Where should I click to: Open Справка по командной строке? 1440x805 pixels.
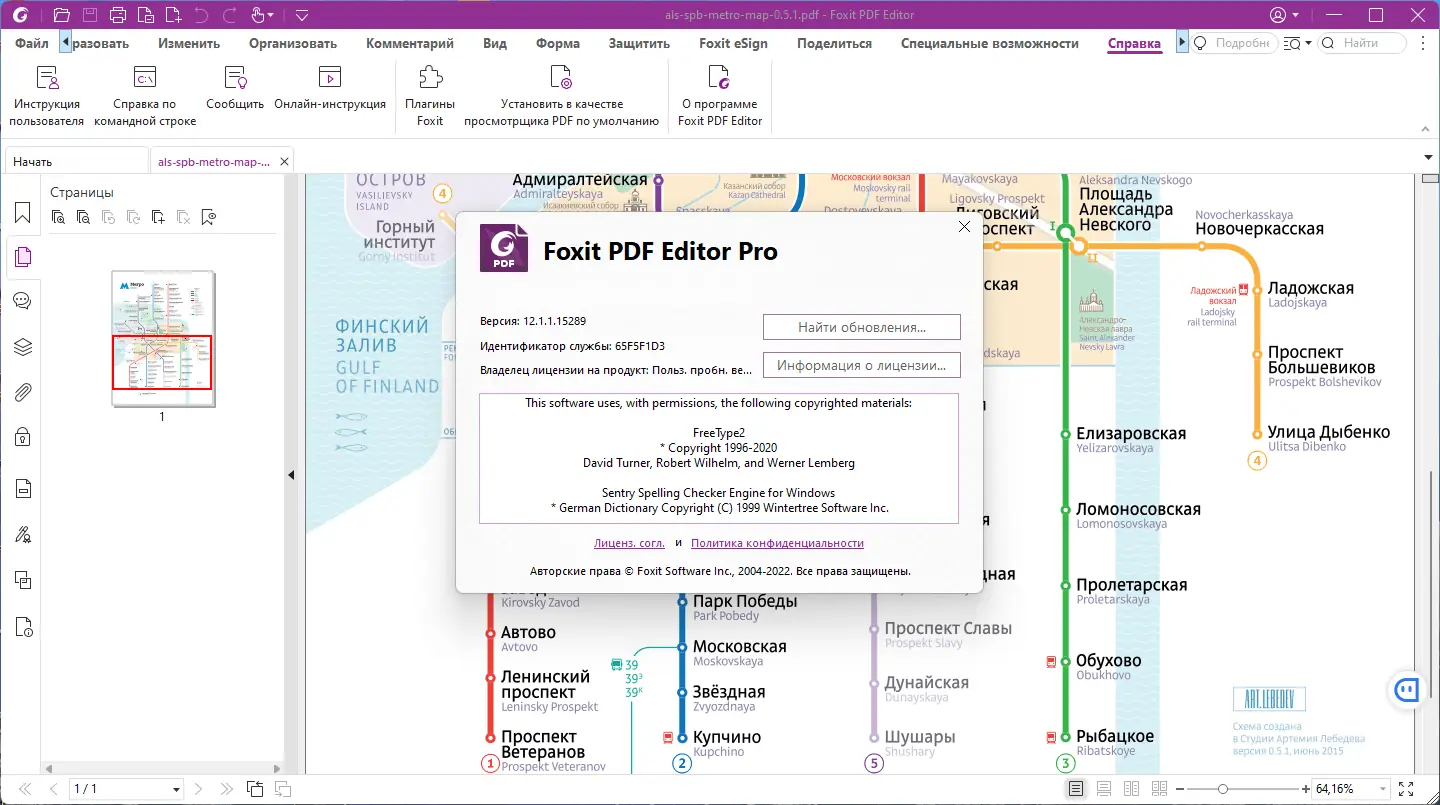click(x=145, y=96)
